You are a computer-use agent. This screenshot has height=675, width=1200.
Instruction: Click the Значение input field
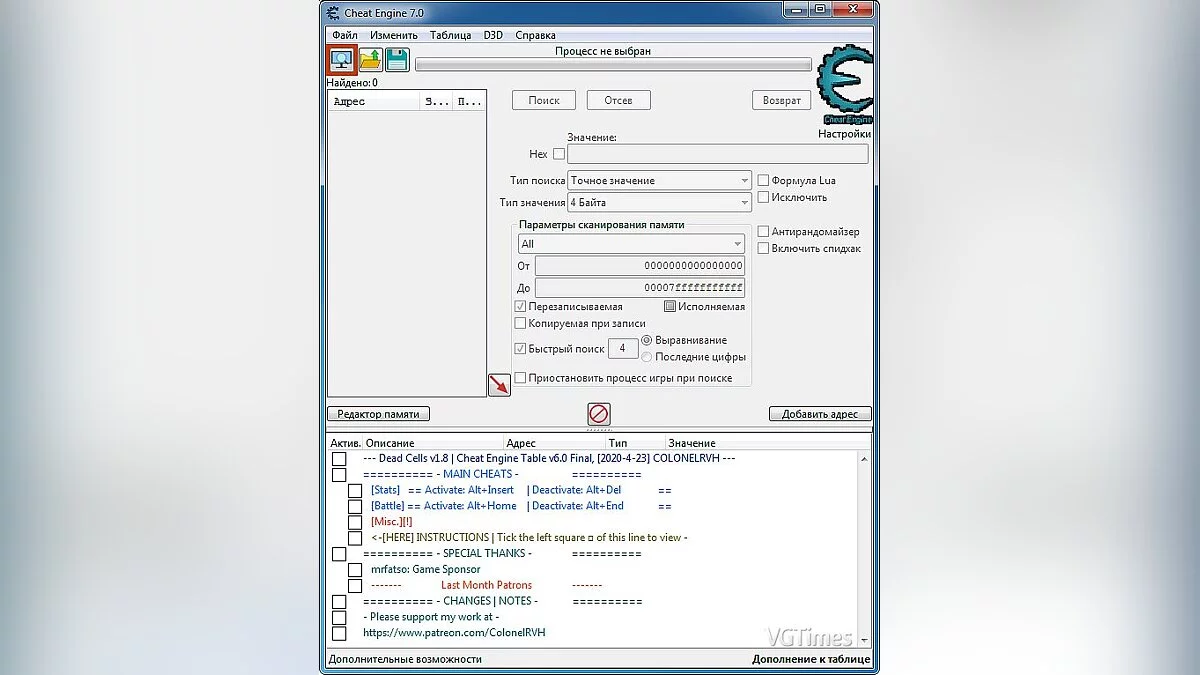717,154
